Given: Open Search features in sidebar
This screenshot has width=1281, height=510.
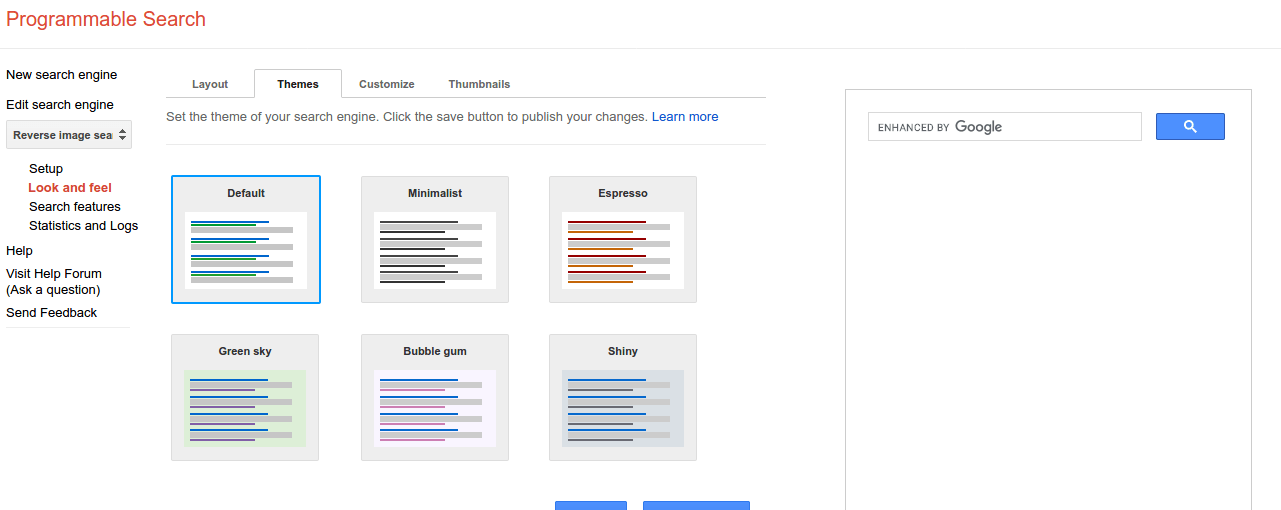Looking at the screenshot, I should tap(75, 207).
